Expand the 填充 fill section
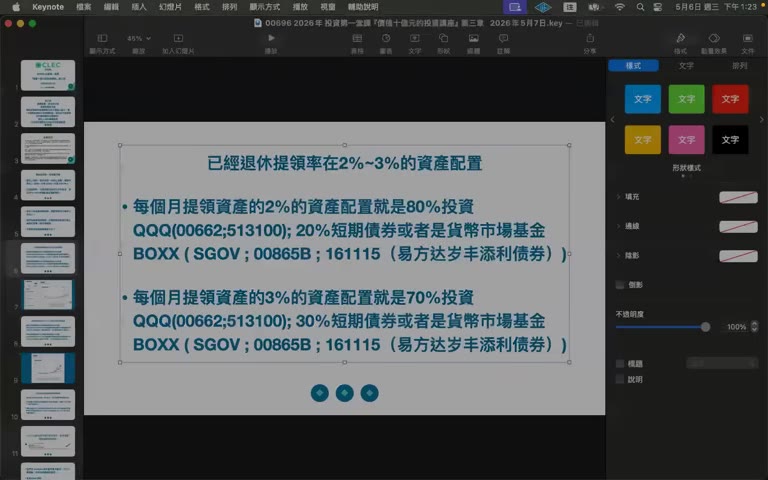768x480 pixels. pos(618,196)
